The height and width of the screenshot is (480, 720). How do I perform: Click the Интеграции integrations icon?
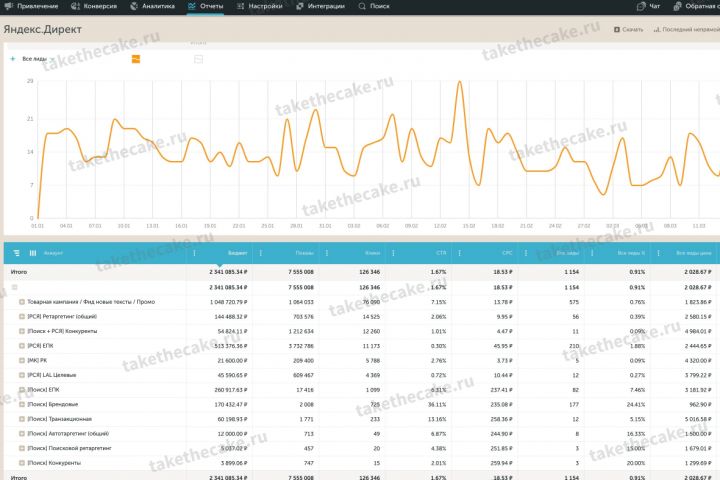pyautogui.click(x=300, y=6)
